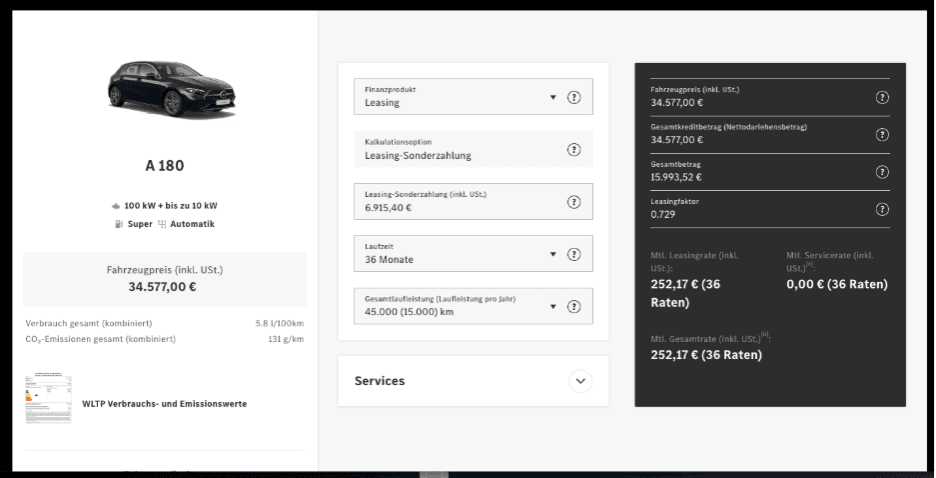Screen dimensions: 936x478
Task: Click the help icon beside Finanzprodukt
Action: coord(574,97)
